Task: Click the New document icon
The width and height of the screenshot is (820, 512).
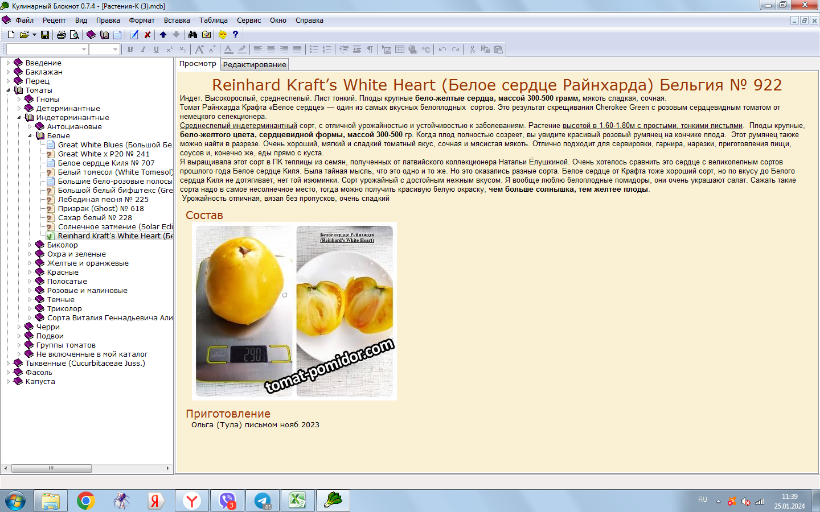Action: (x=11, y=35)
